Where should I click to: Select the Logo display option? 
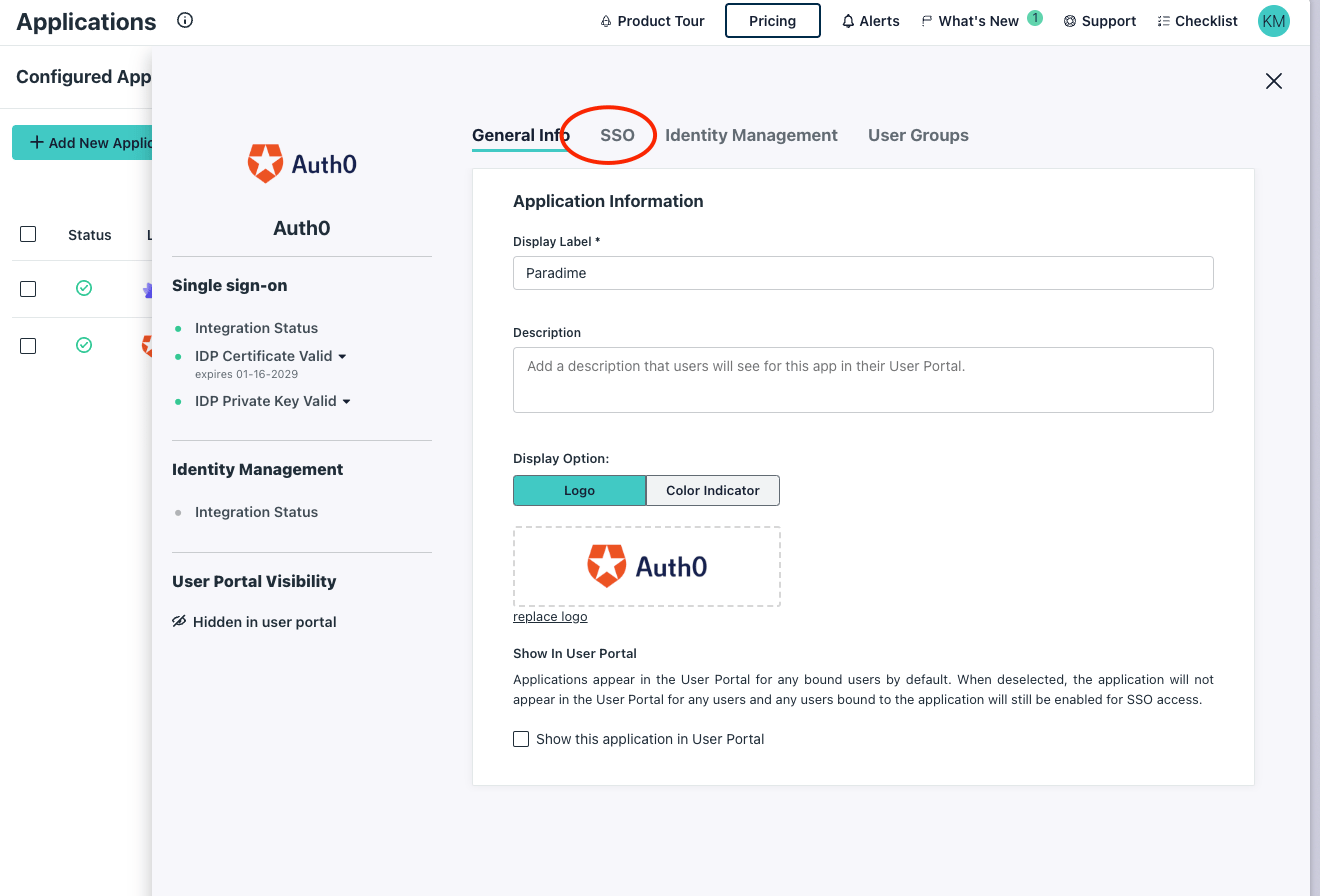(x=579, y=491)
